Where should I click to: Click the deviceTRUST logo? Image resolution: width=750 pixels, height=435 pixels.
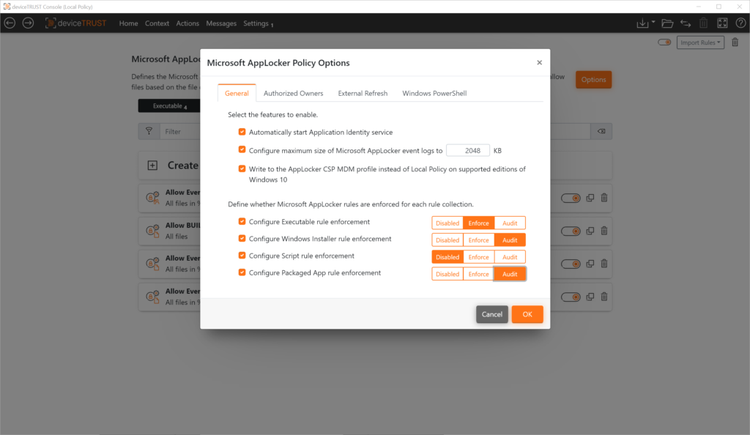click(x=76, y=23)
